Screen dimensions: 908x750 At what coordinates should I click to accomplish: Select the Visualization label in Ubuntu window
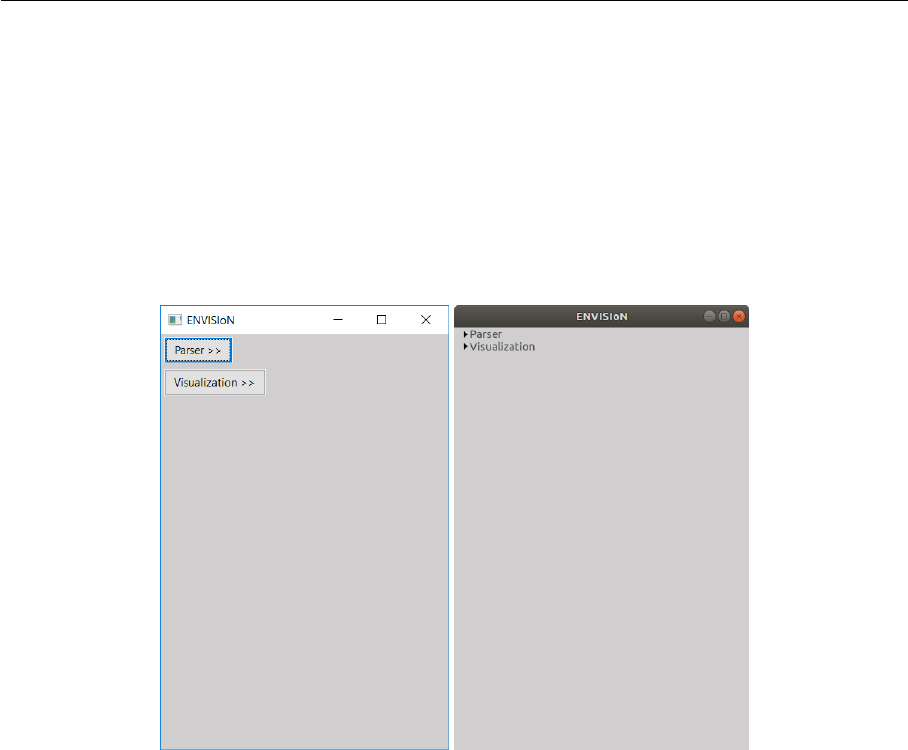tap(502, 347)
